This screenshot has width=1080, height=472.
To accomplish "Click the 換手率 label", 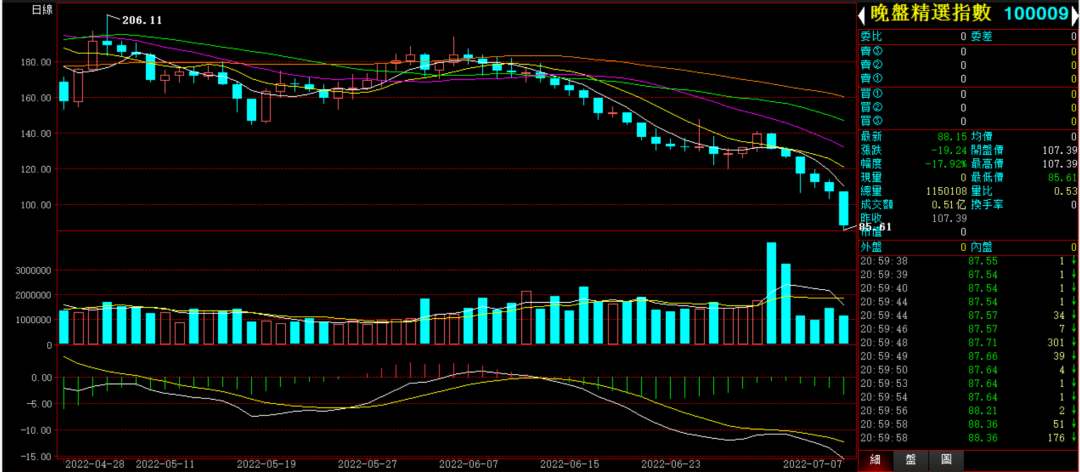I will (987, 205).
